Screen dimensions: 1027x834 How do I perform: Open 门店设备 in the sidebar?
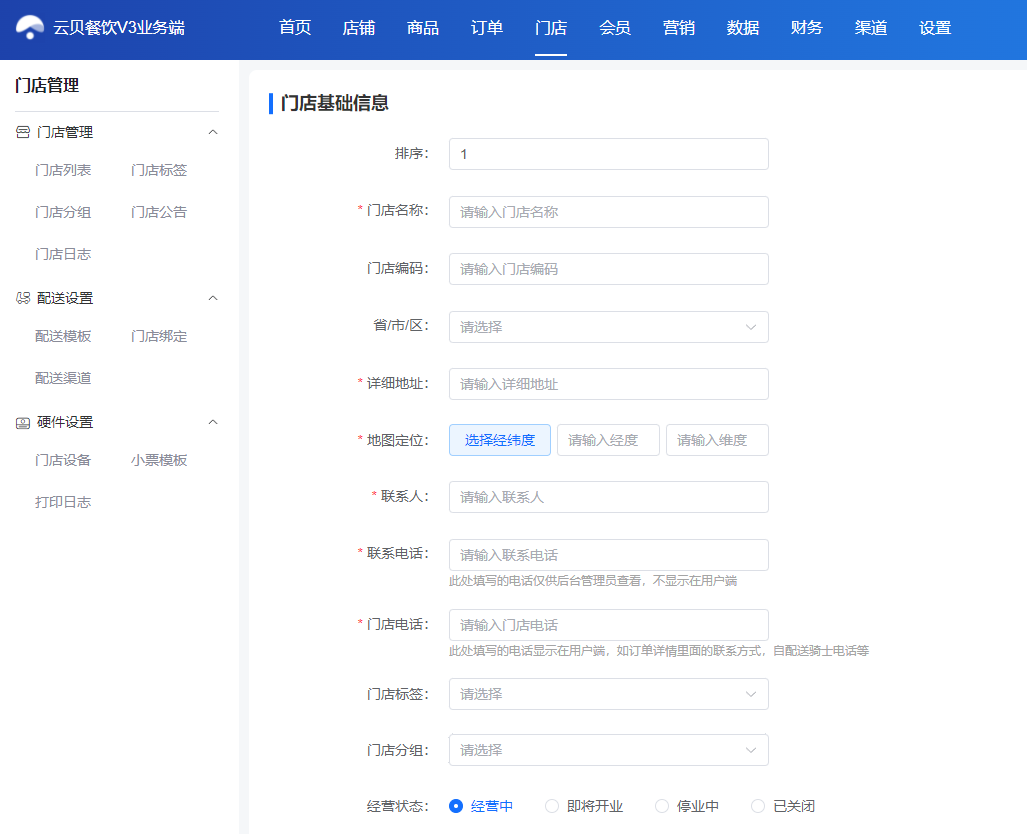[63, 461]
